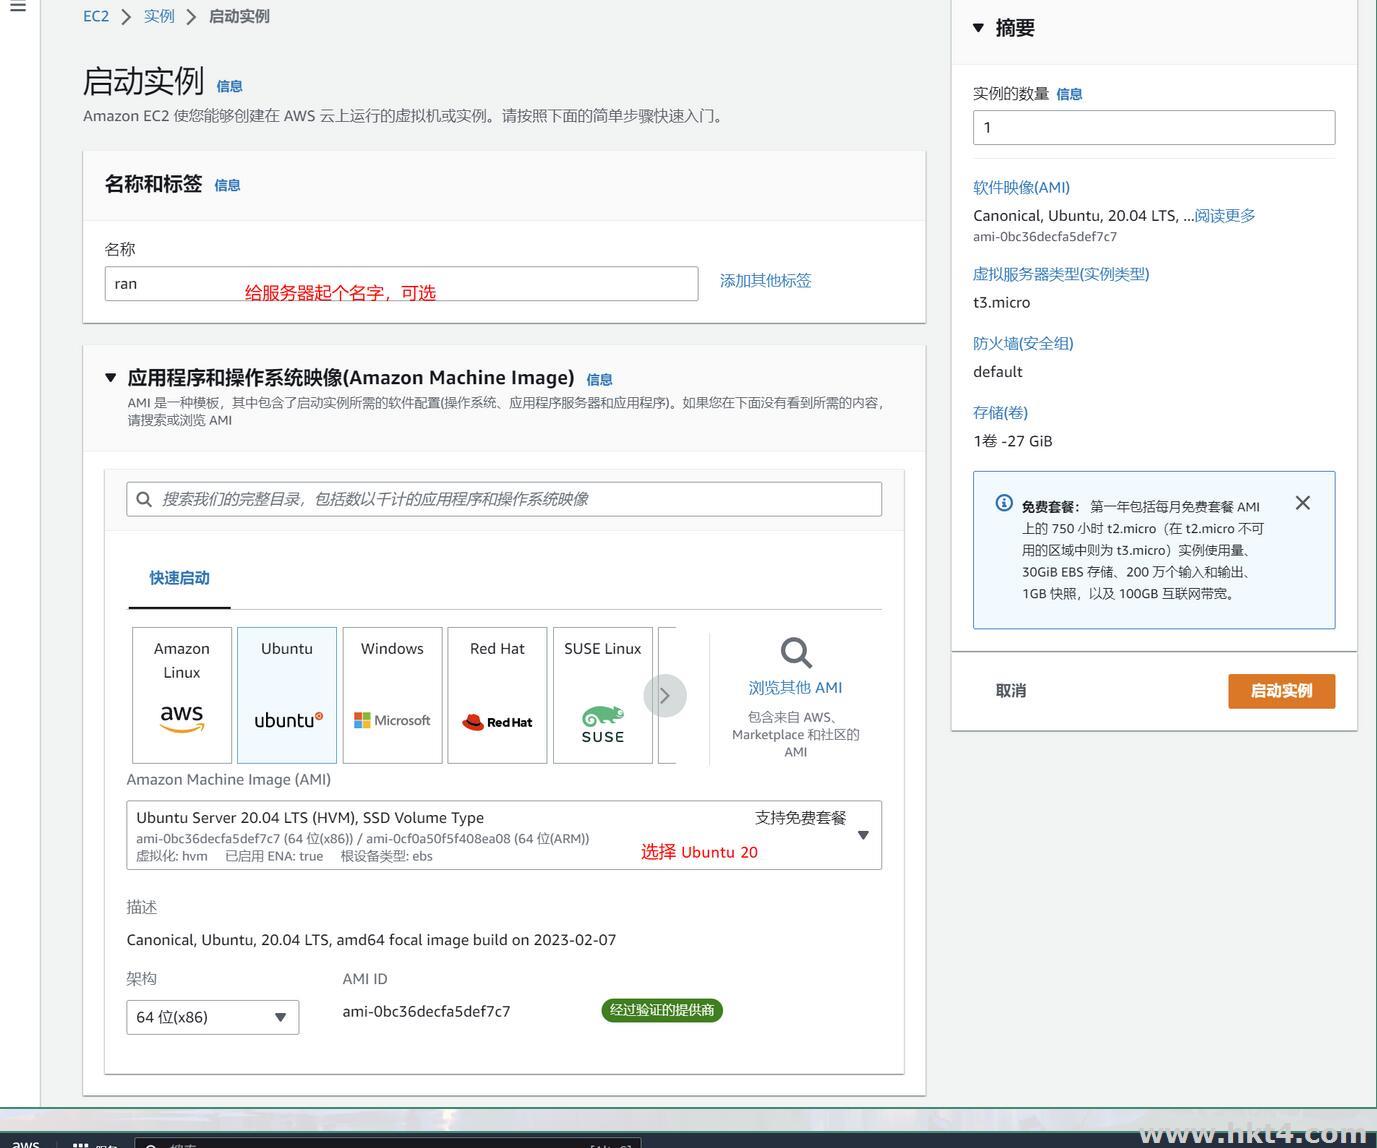Show more quick start AMI cards
The image size is (1377, 1148).
click(665, 696)
